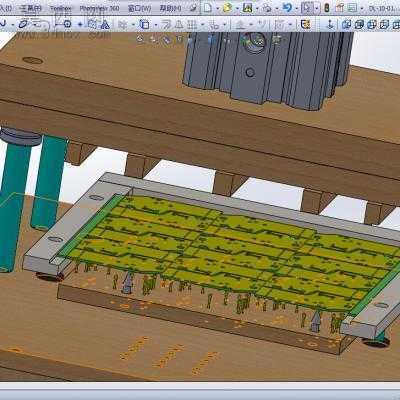
Task: Click the gear mate icon
Action: pos(67,24)
